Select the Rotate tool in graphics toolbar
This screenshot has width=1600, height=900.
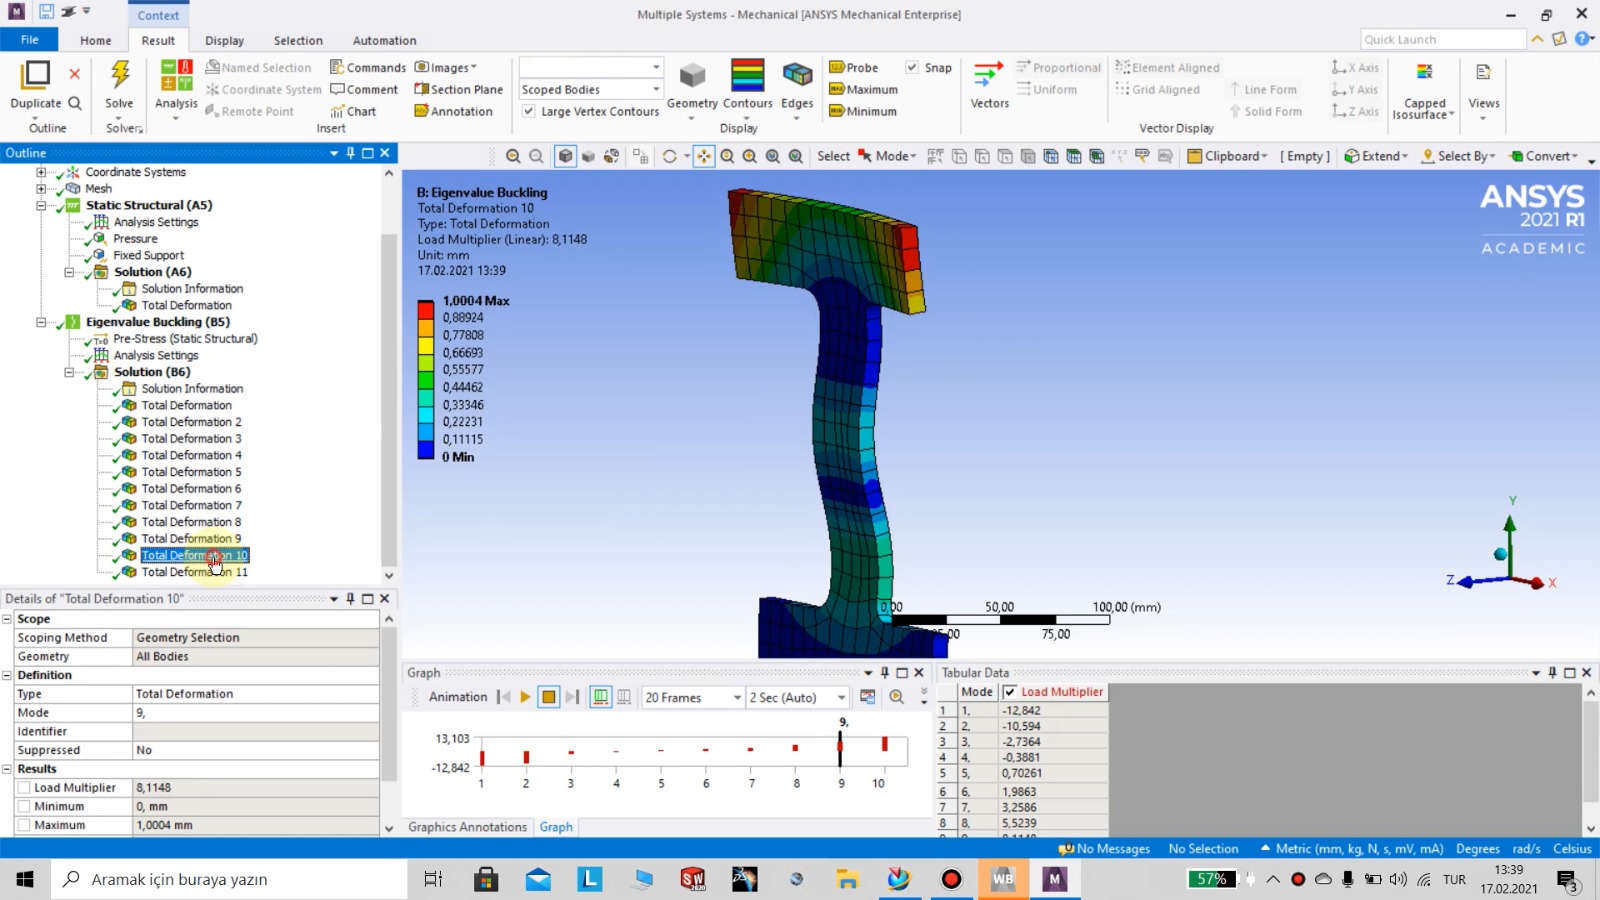pos(670,156)
